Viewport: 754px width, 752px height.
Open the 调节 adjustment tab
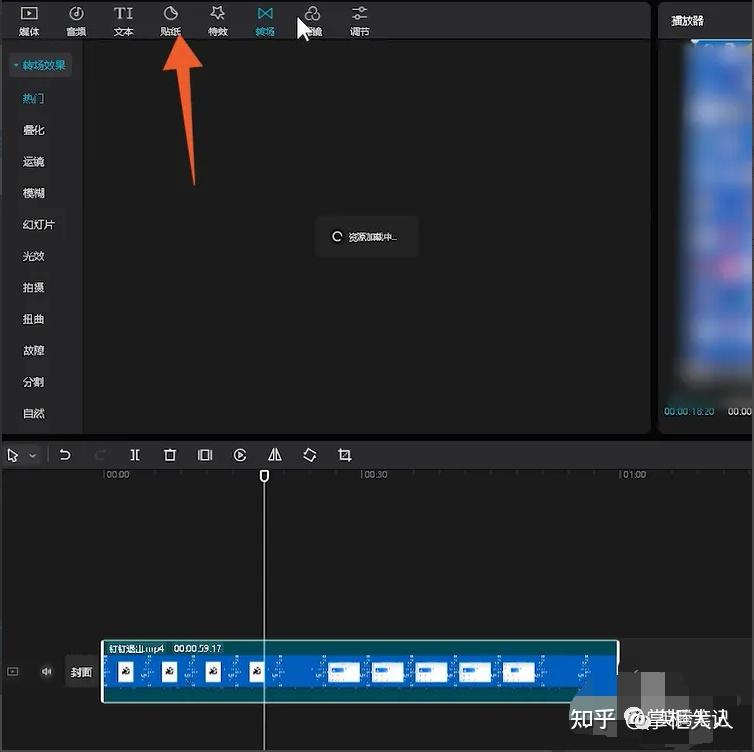click(x=359, y=21)
